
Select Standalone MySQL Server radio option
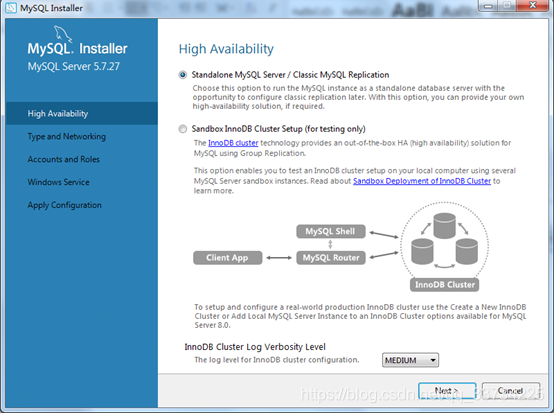tap(183, 75)
